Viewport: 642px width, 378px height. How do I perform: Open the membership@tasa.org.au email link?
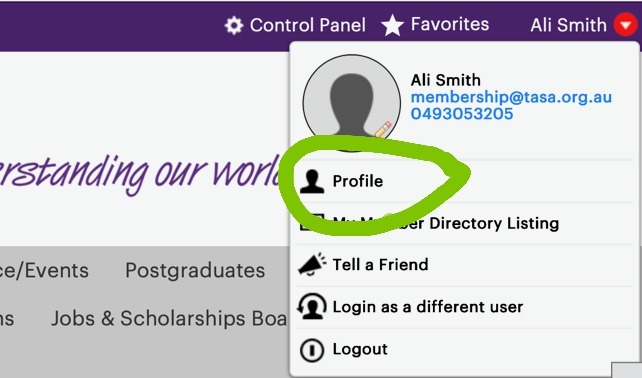click(511, 97)
